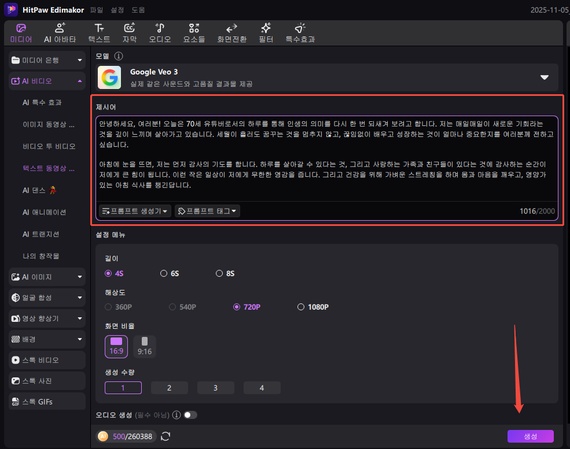
Task: Open the 미디어 tab icon
Action: 21,28
